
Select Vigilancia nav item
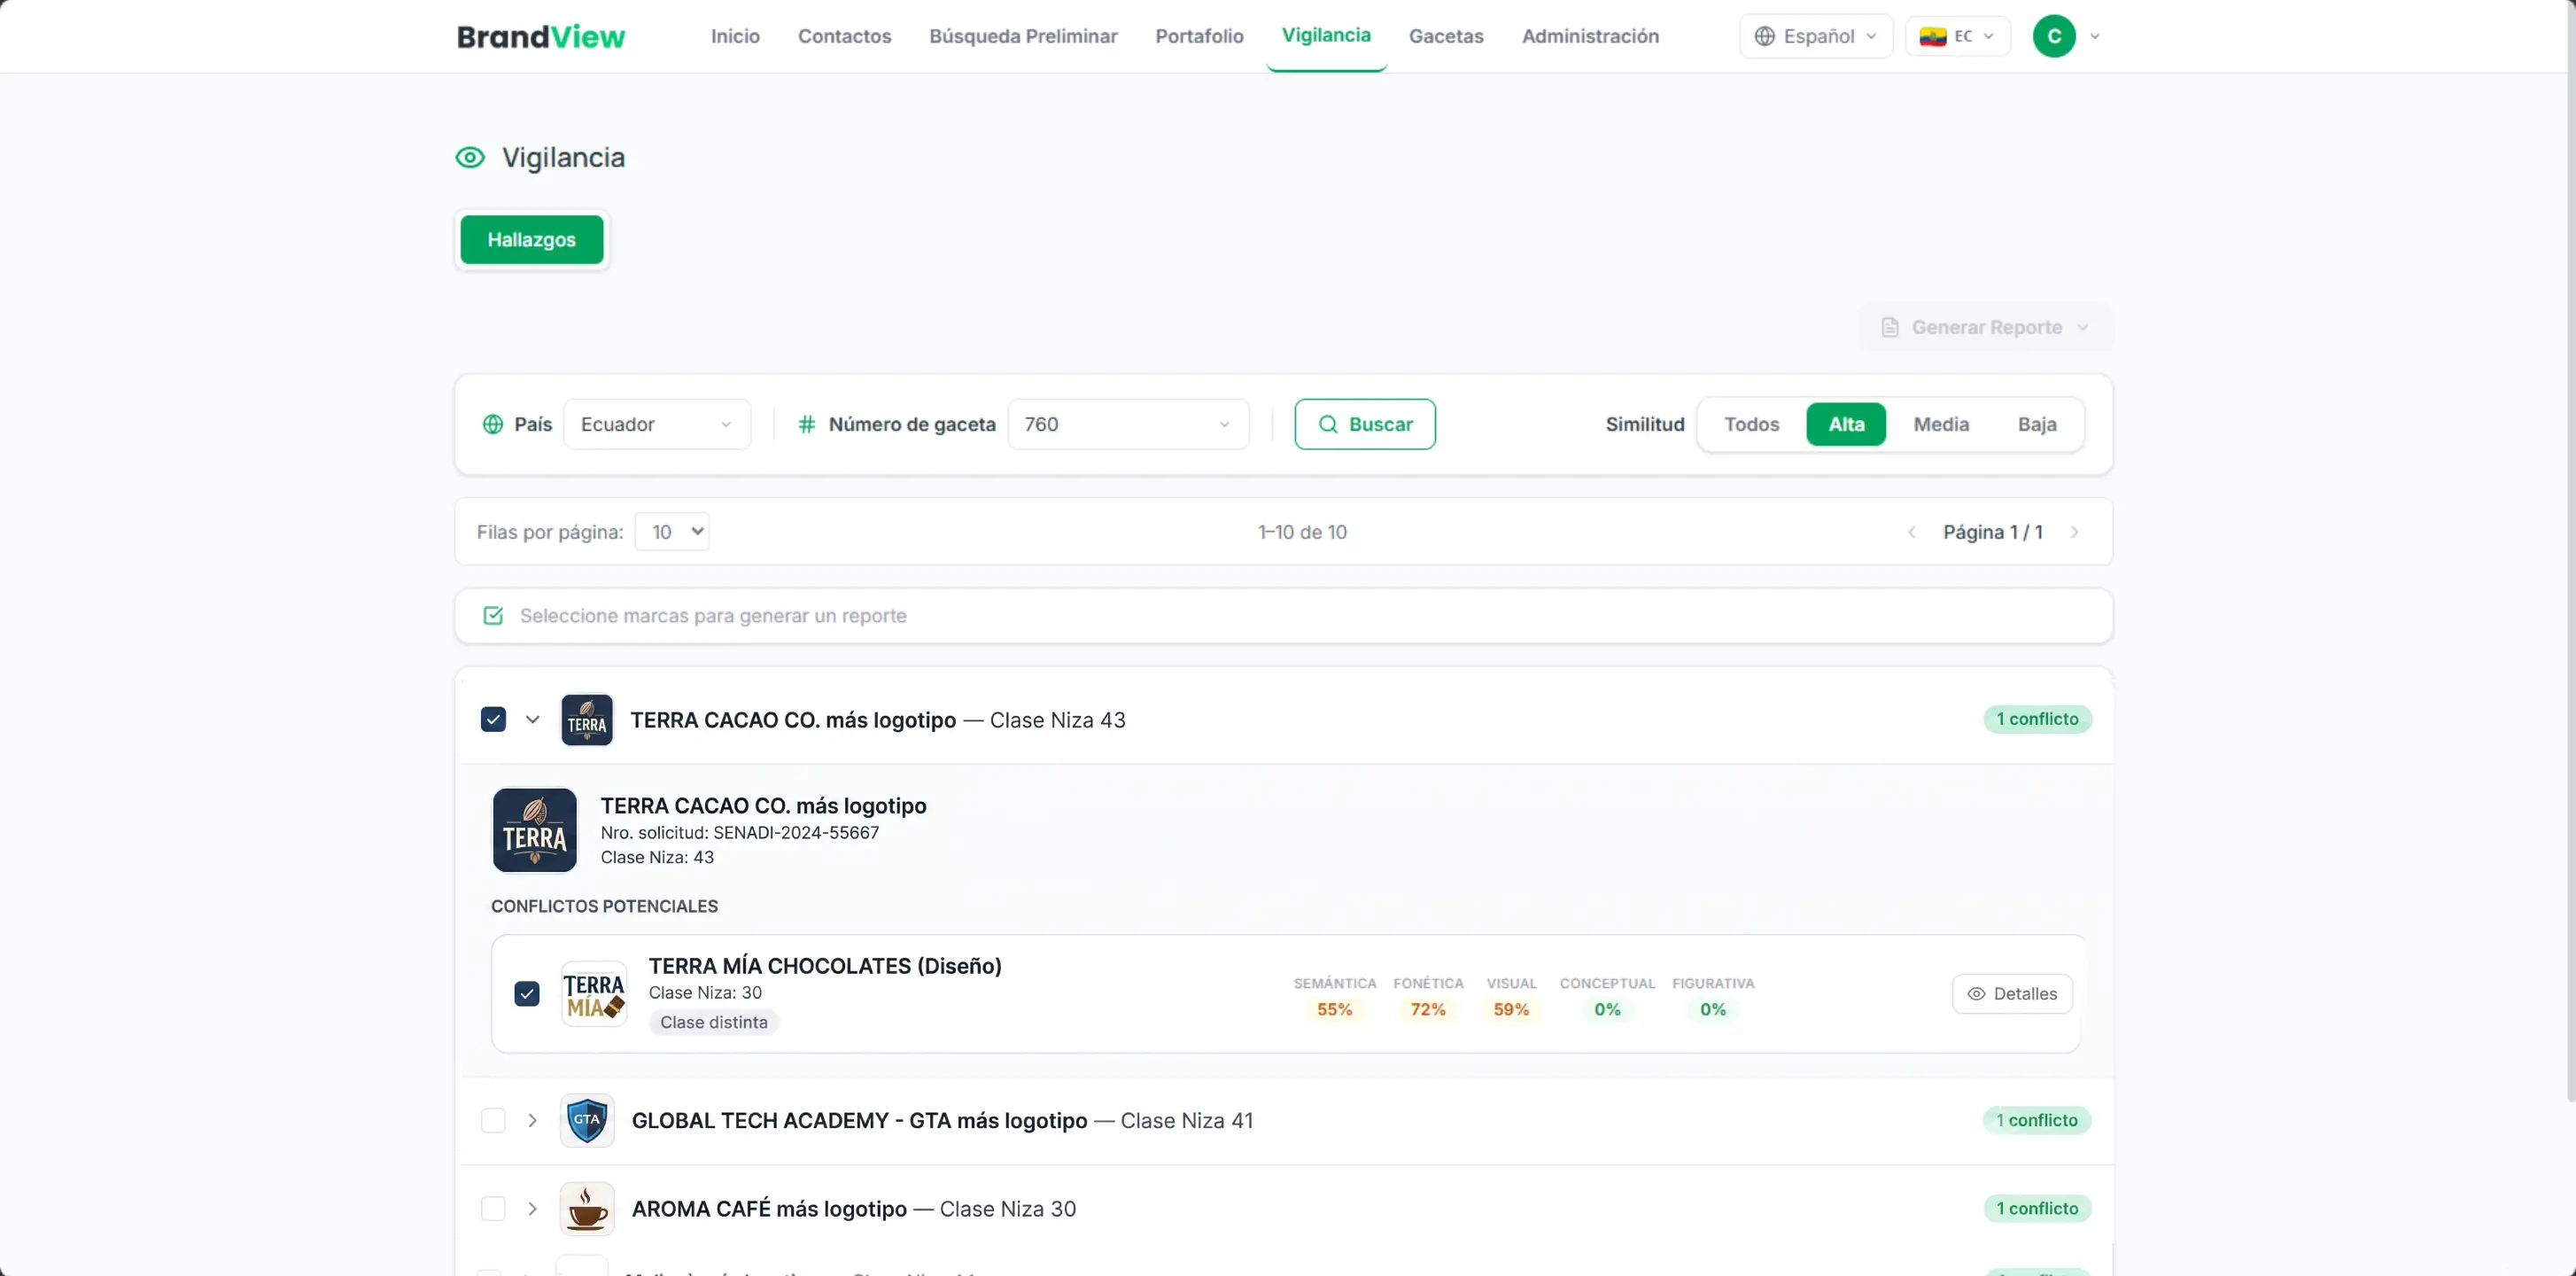click(1326, 35)
